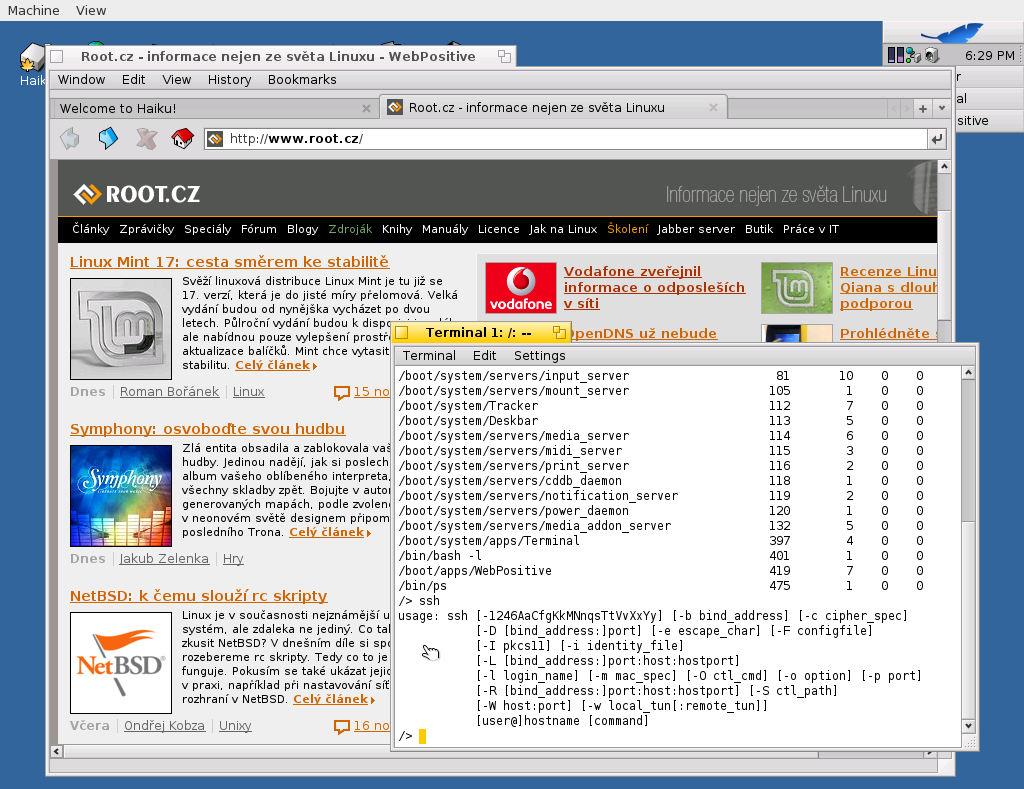Go to Zprávičky in site navigation
Screen dimensions: 1024x789
pos(147,229)
